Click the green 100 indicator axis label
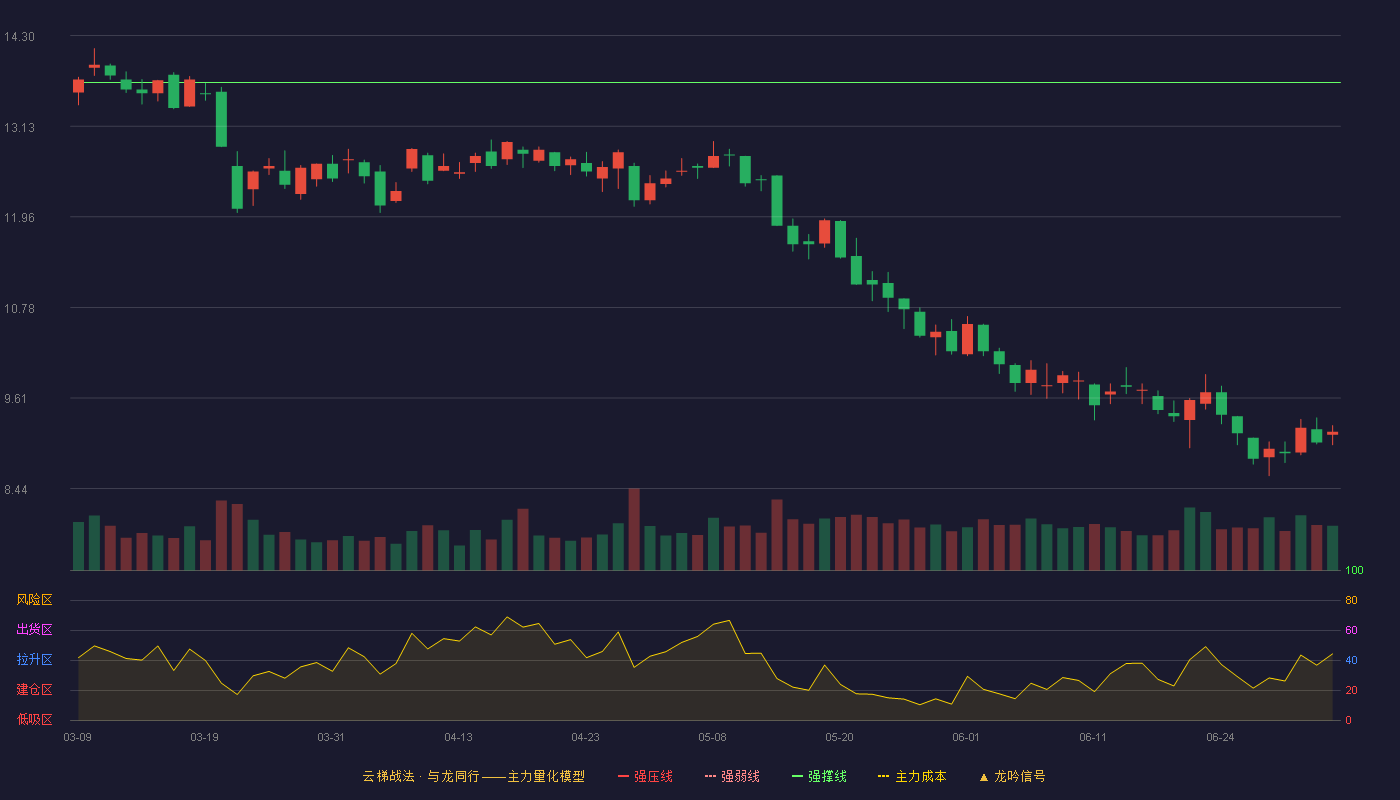 point(1354,571)
